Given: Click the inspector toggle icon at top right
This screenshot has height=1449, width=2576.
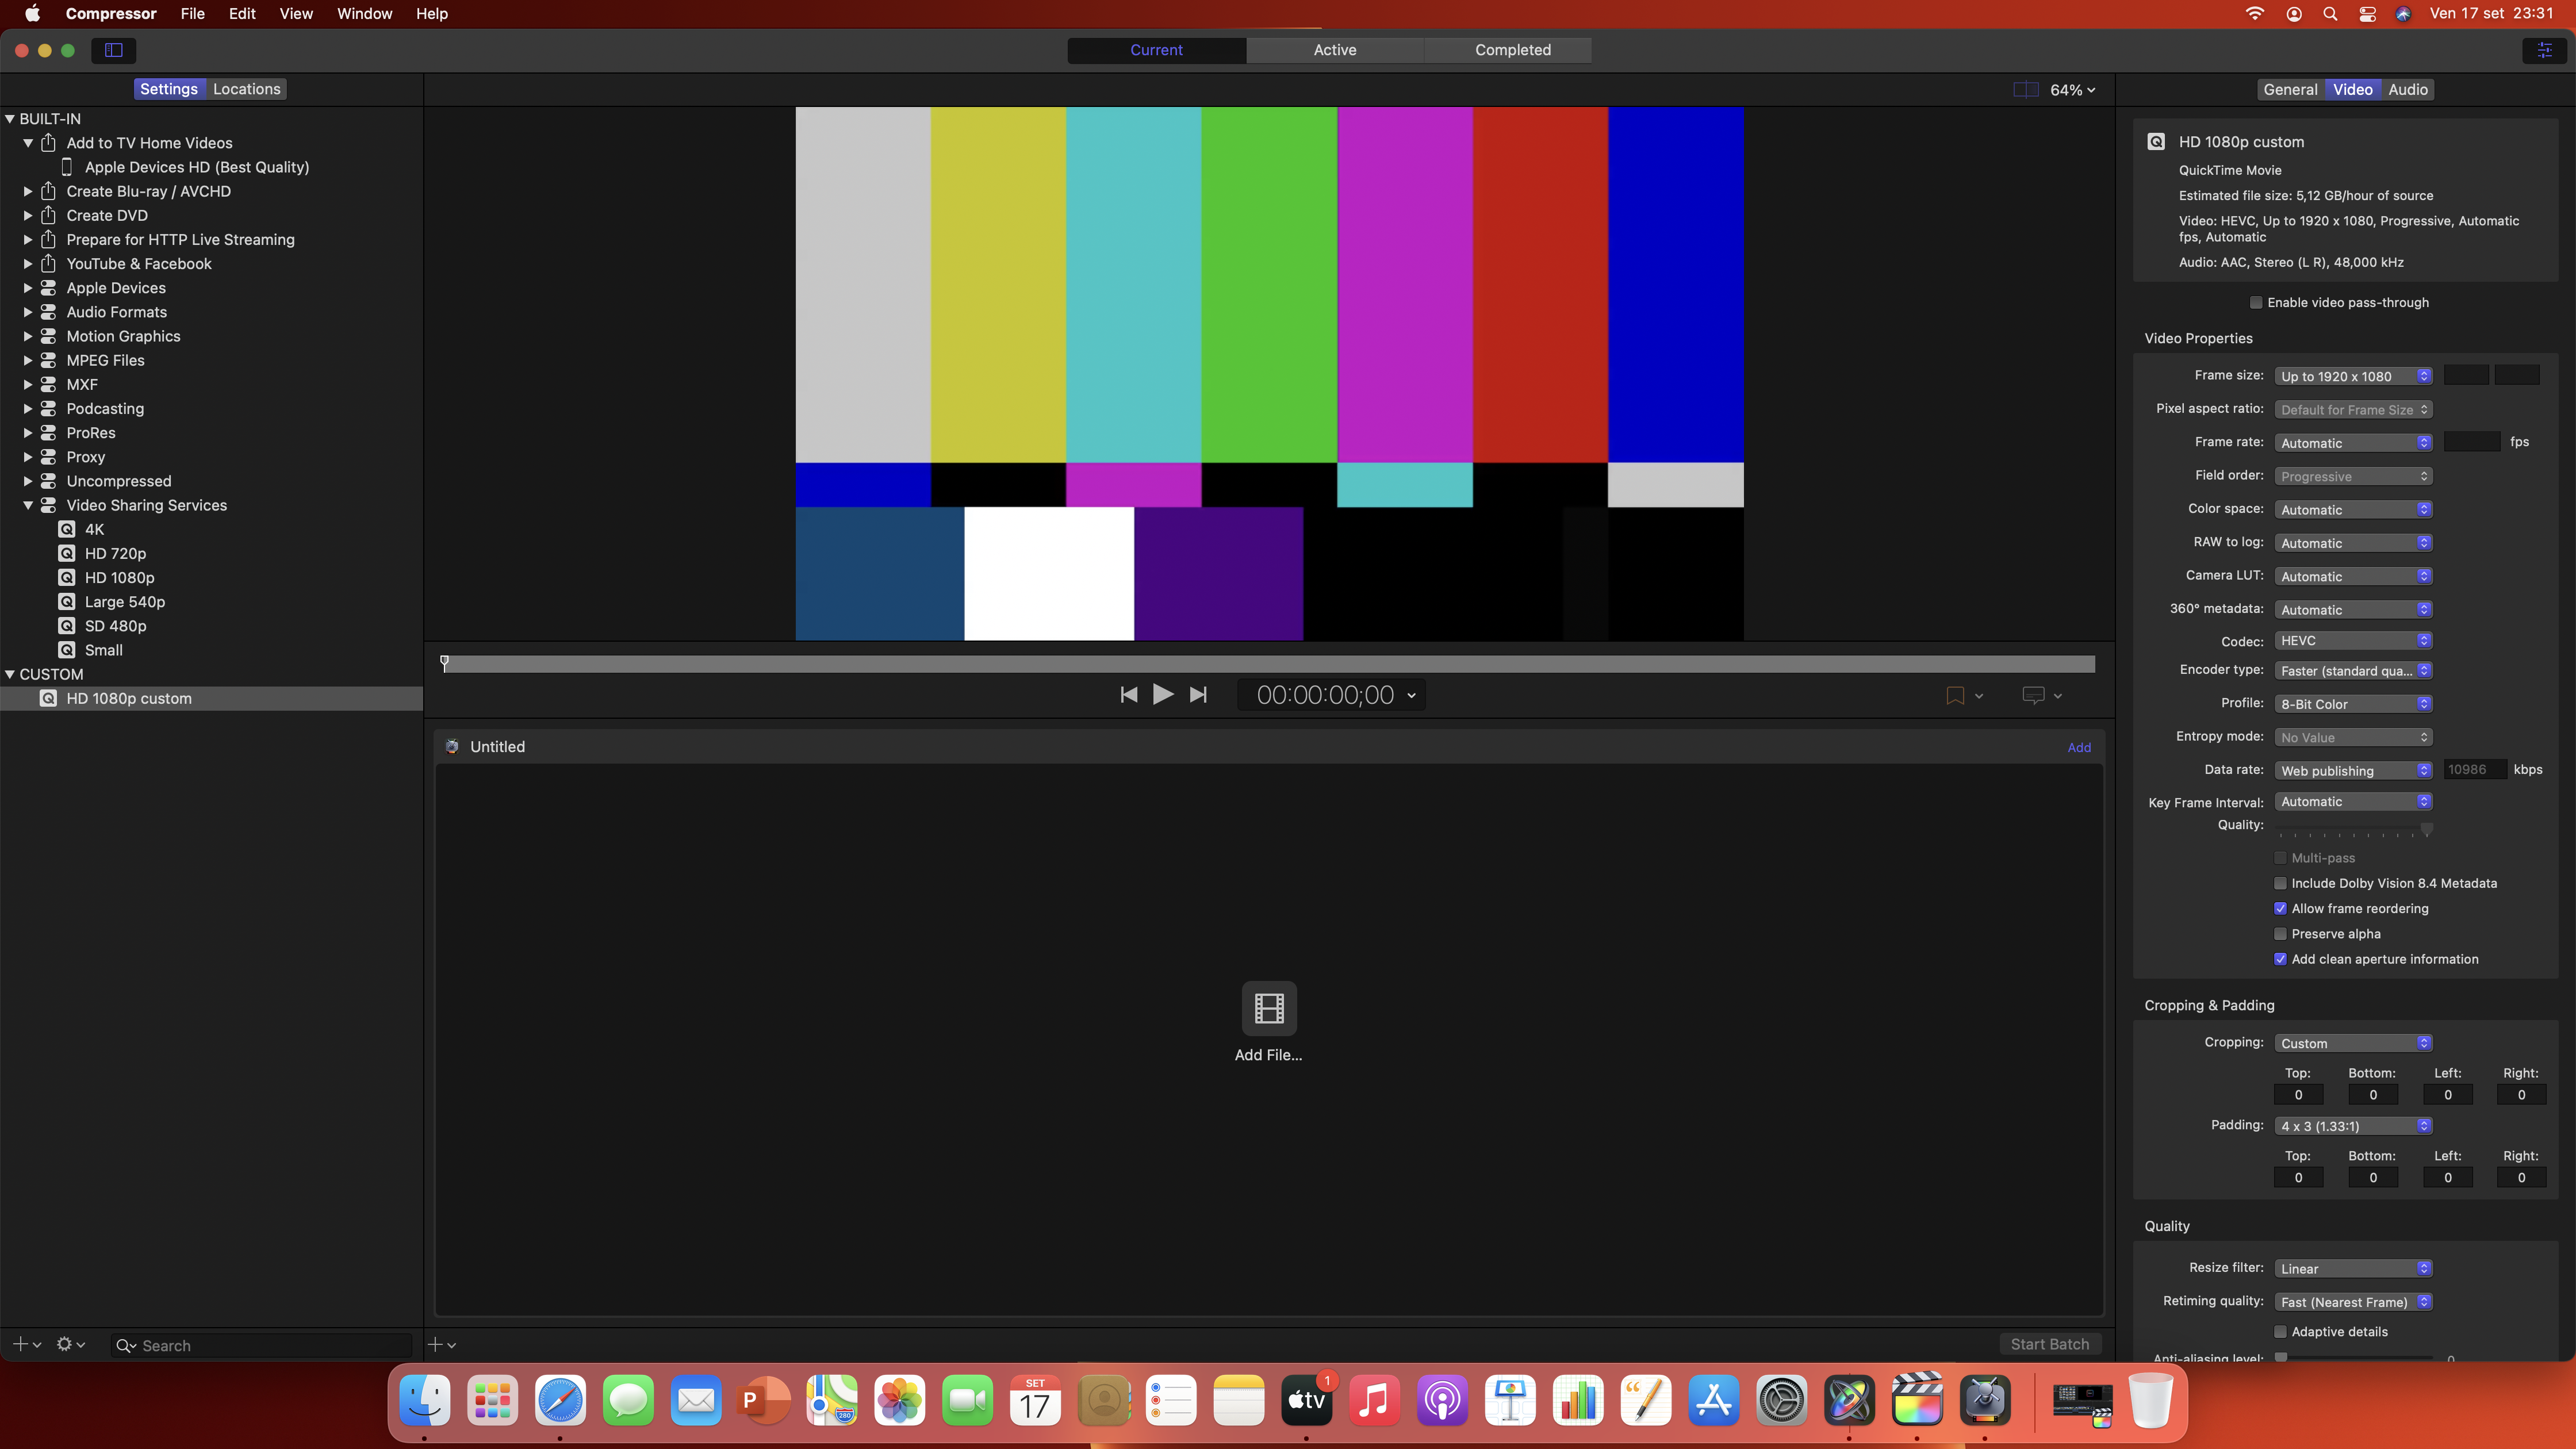Looking at the screenshot, I should 2544,50.
